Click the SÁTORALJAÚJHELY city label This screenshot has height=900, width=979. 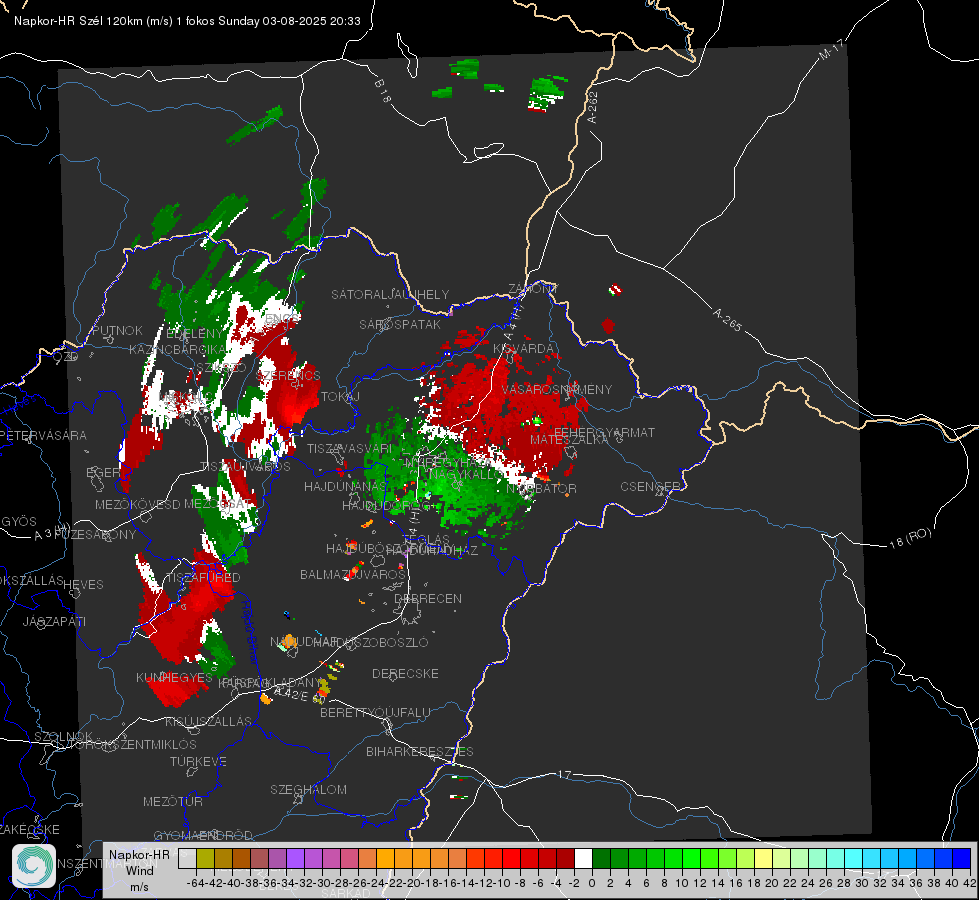tap(390, 294)
